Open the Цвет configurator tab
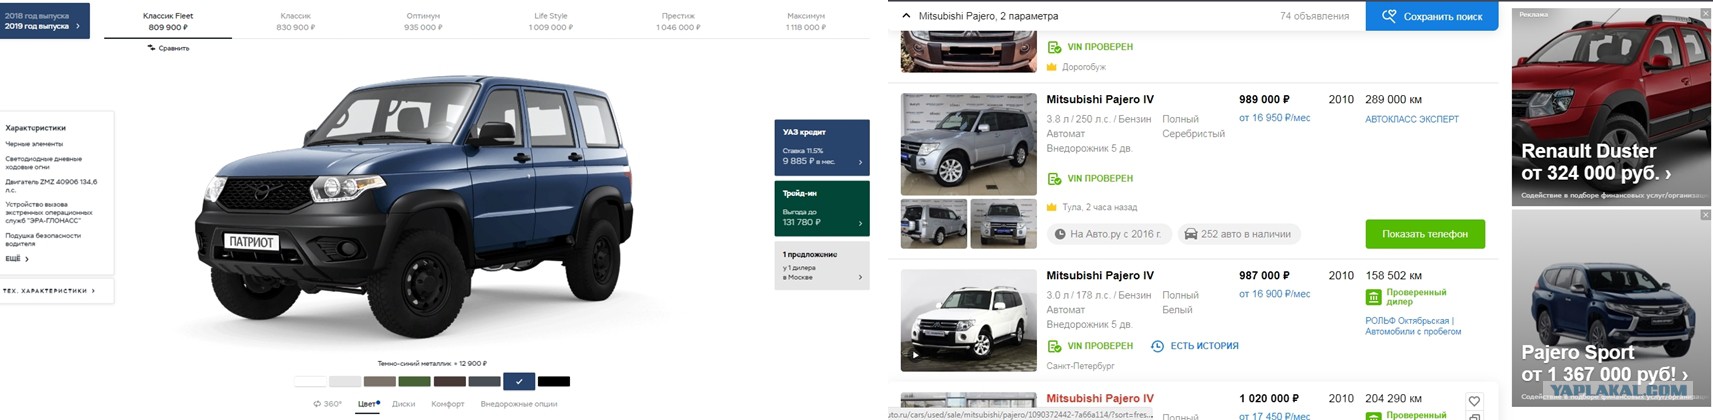Screen dimensions: 1713x420 (367, 404)
